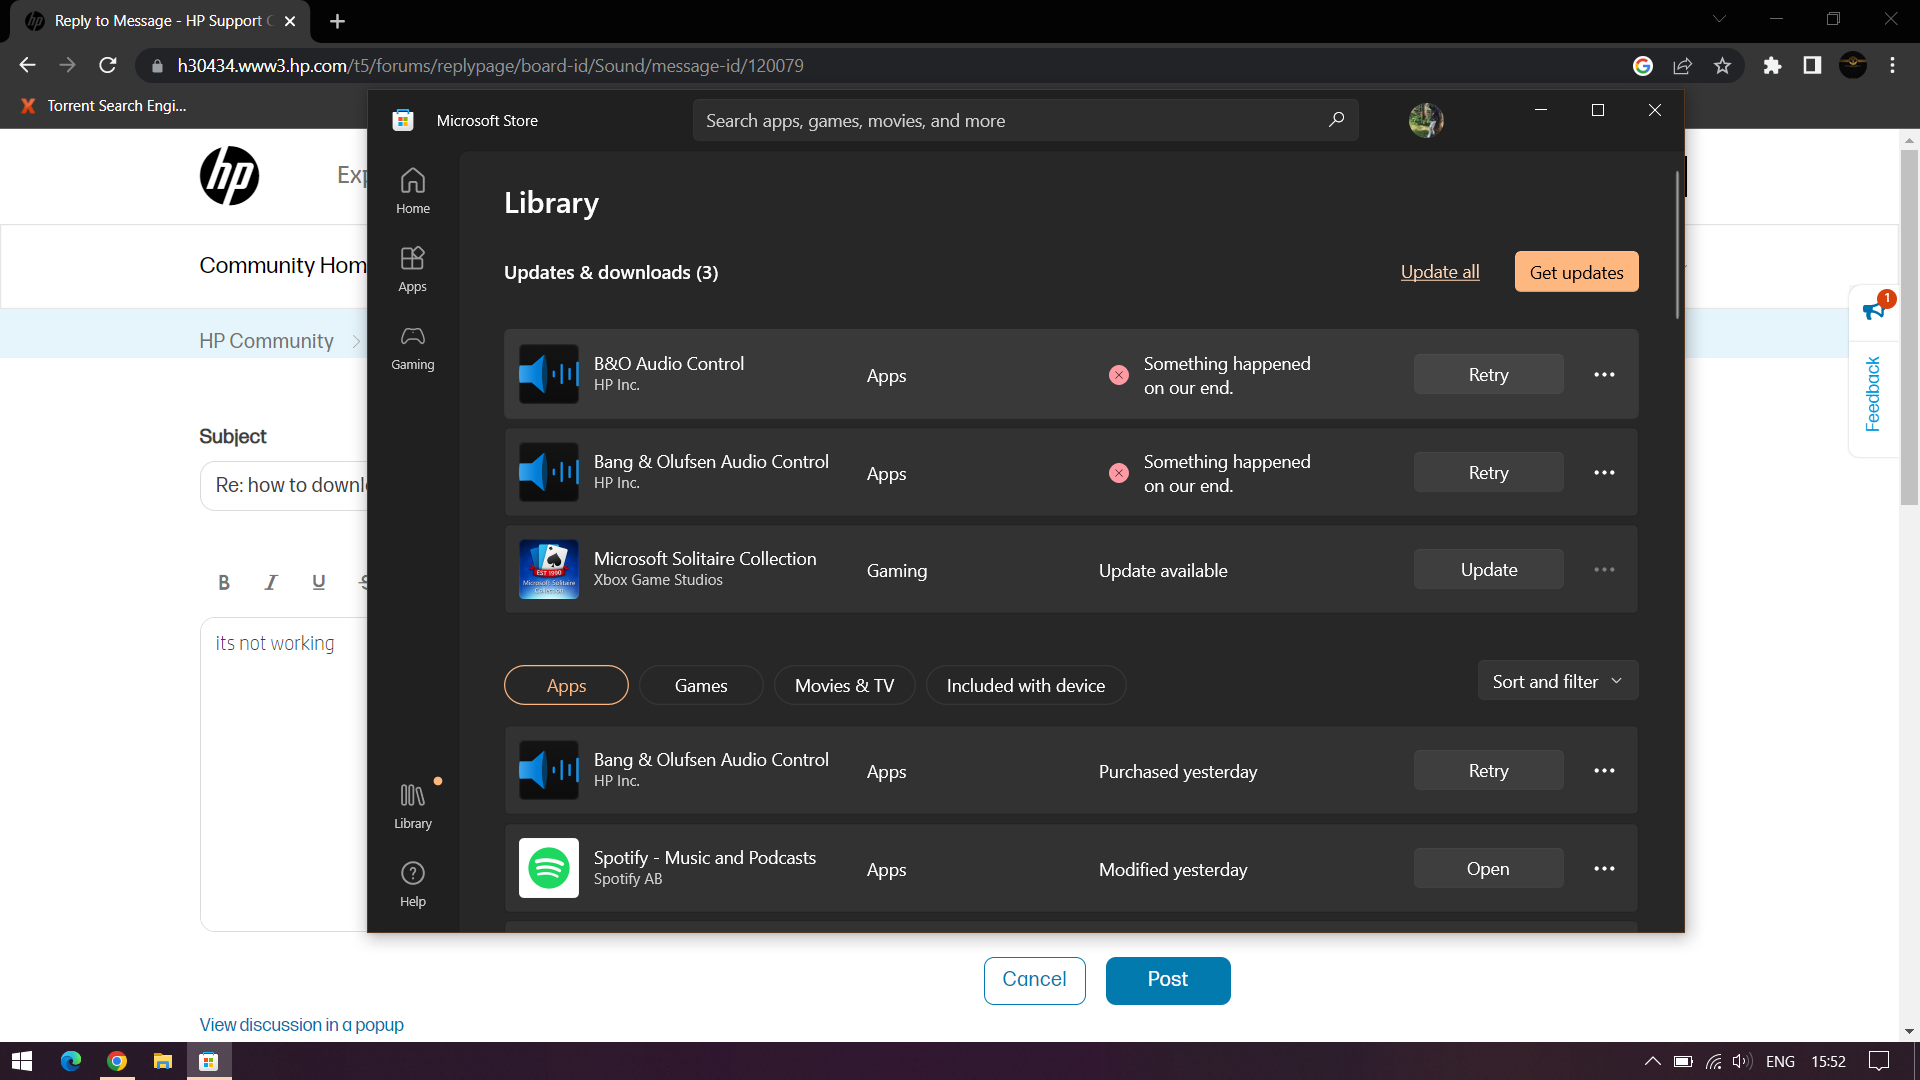Expand Sort and filter dropdown
The height and width of the screenshot is (1080, 1920).
[1556, 680]
